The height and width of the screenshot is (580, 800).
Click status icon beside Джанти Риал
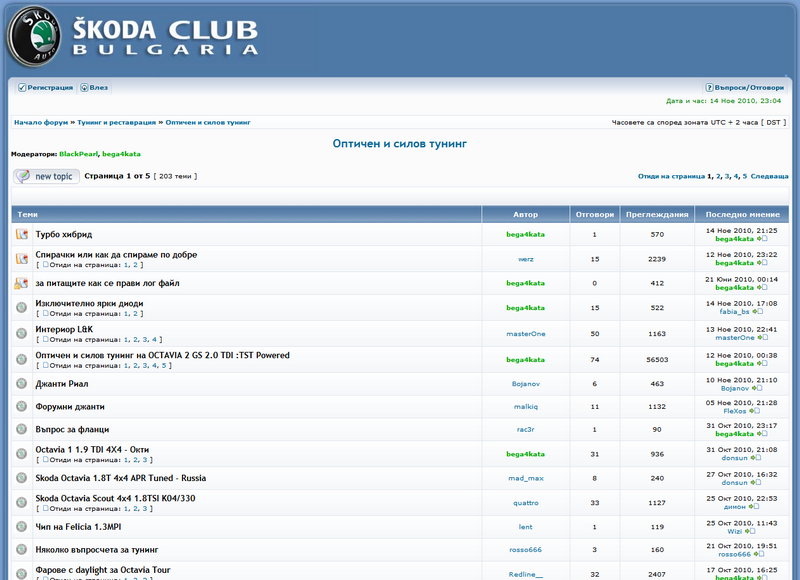click(21, 384)
